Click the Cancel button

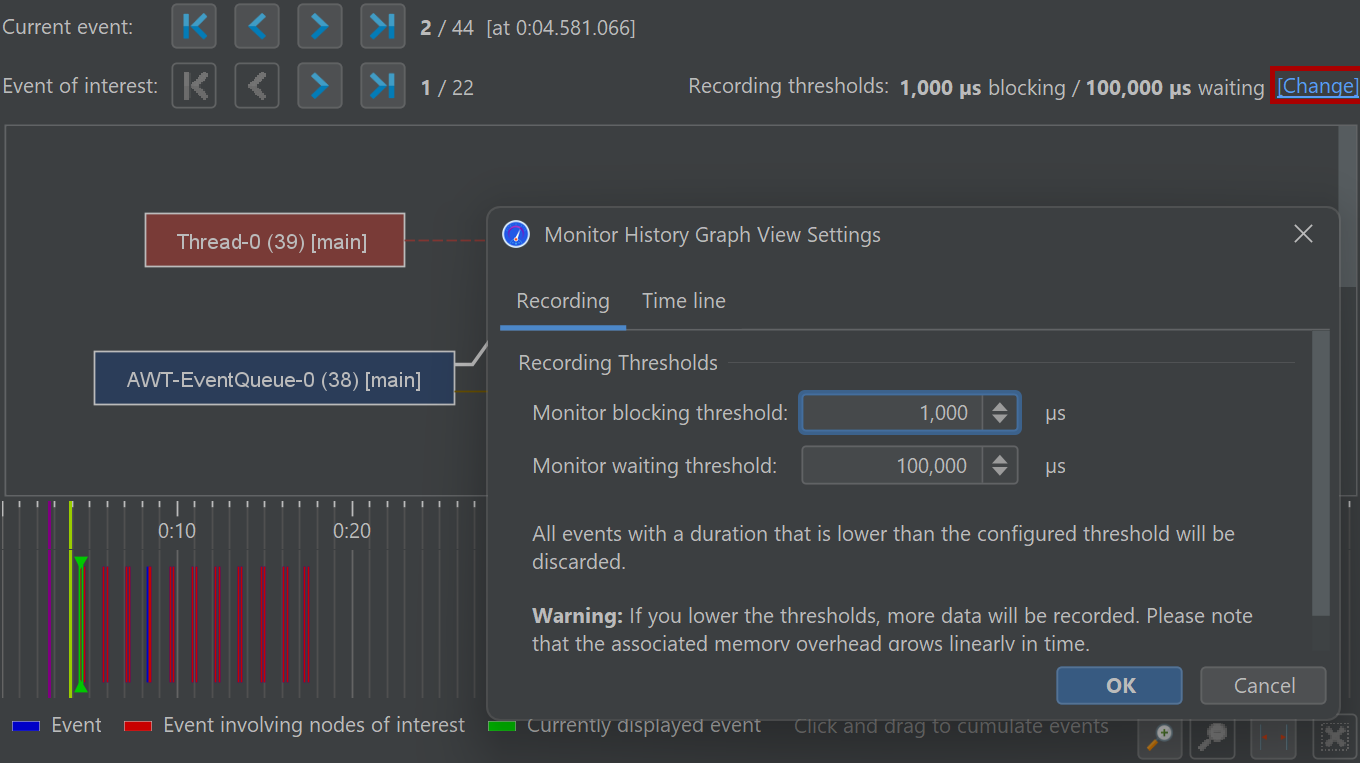coord(1264,685)
